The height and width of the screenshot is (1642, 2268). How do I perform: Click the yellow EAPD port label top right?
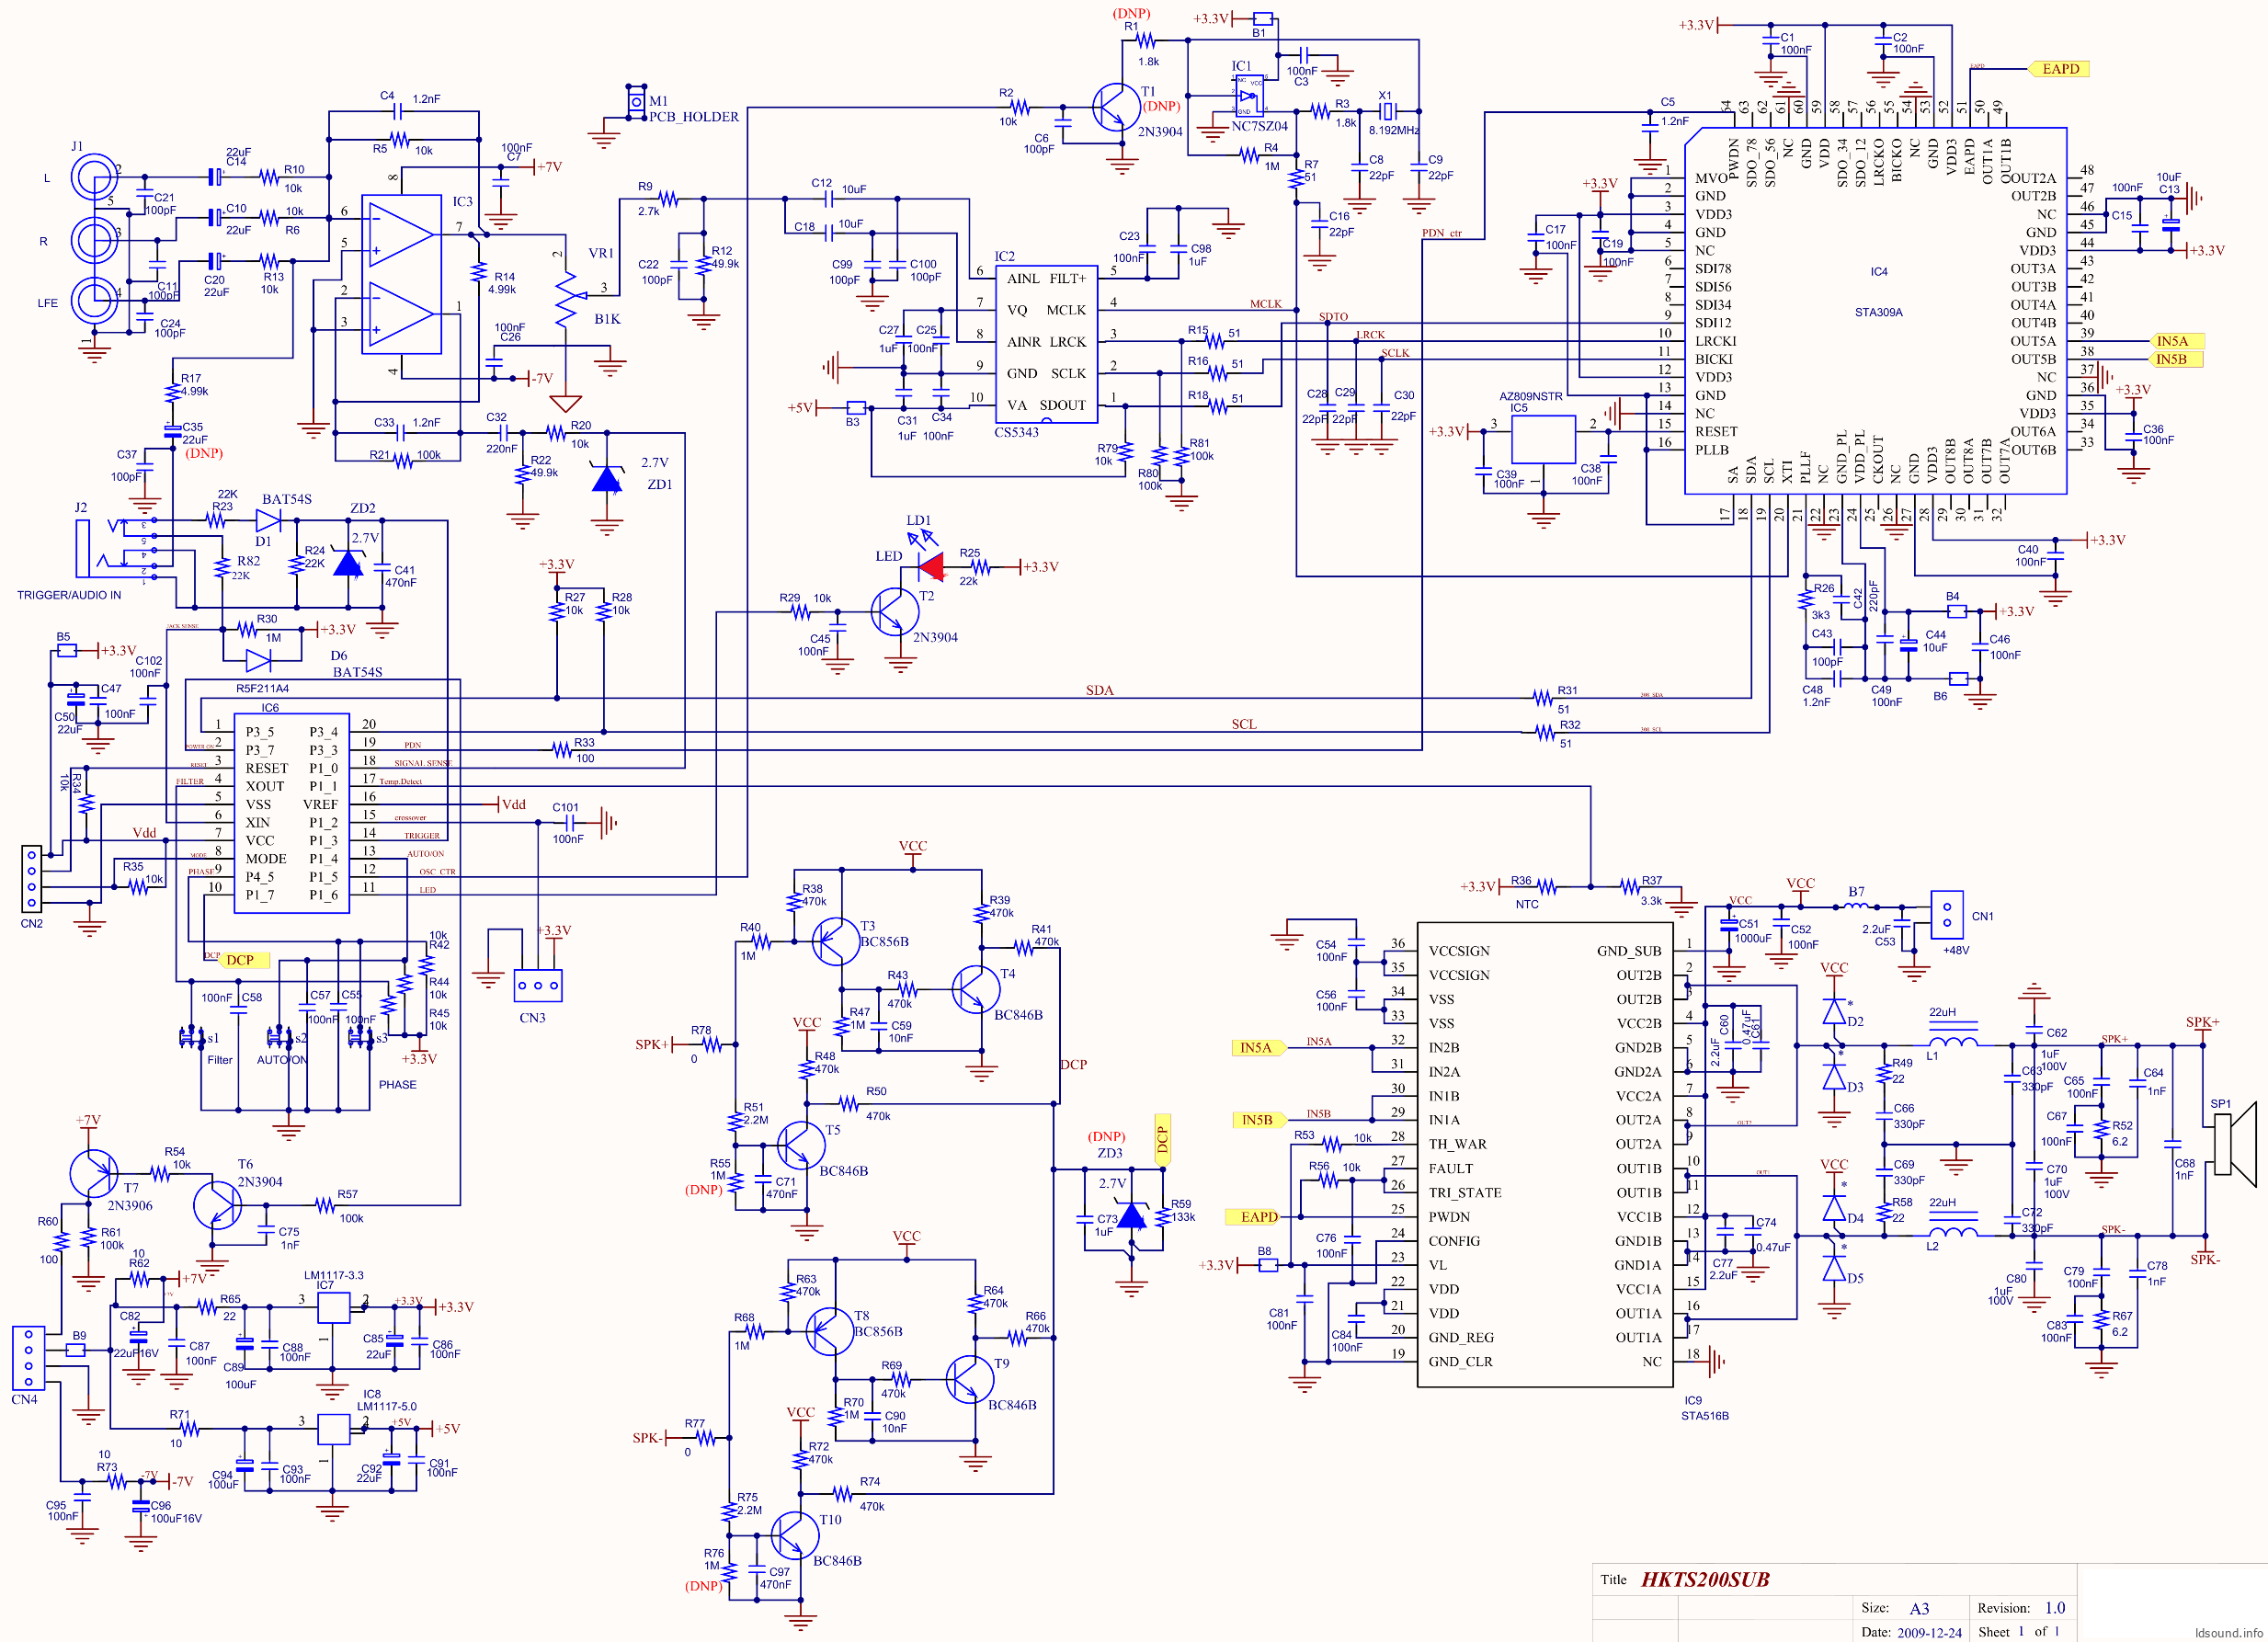[2059, 69]
